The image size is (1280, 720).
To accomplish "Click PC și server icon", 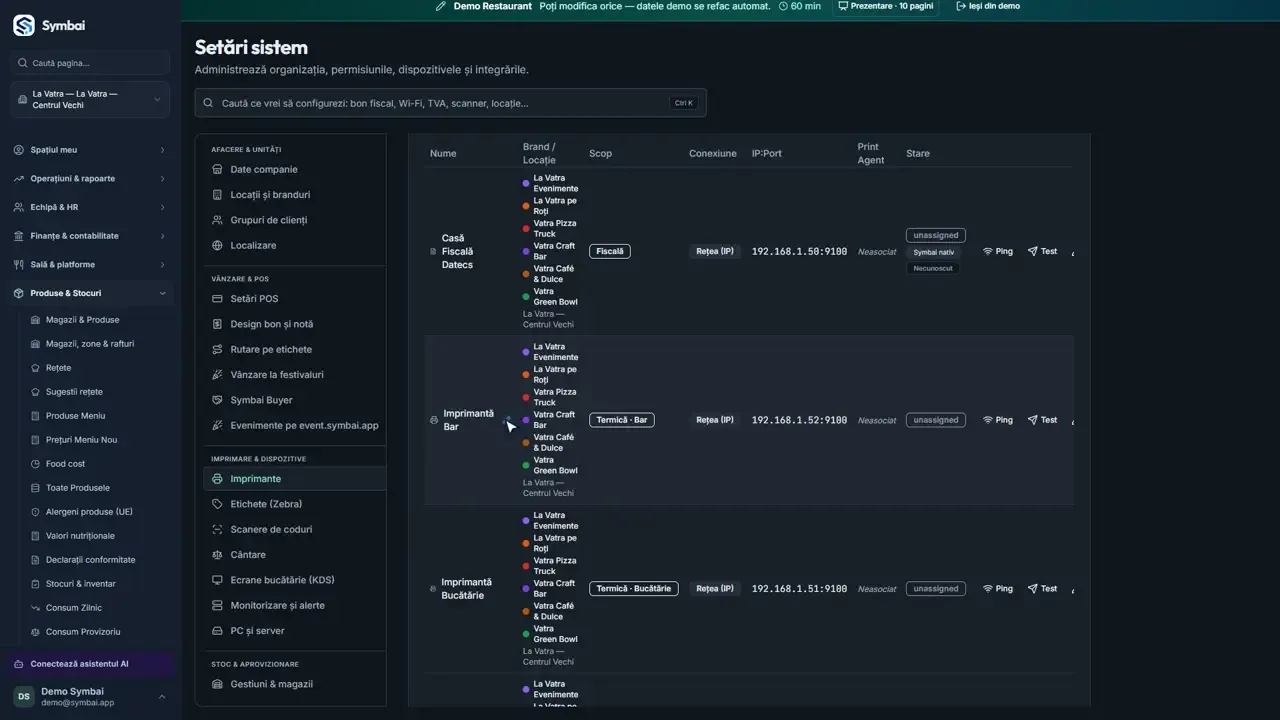I will [218, 631].
